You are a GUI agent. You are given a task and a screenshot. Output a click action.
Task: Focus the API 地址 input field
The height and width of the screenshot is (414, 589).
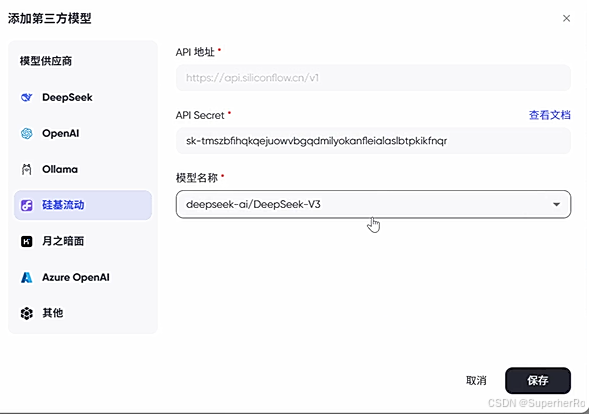(x=373, y=78)
